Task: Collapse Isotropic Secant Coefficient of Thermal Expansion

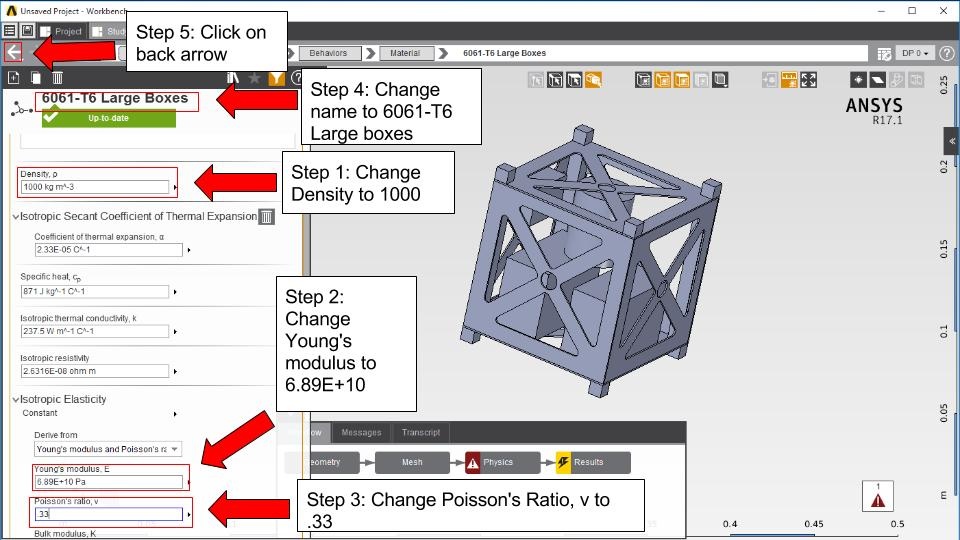Action: (x=16, y=217)
